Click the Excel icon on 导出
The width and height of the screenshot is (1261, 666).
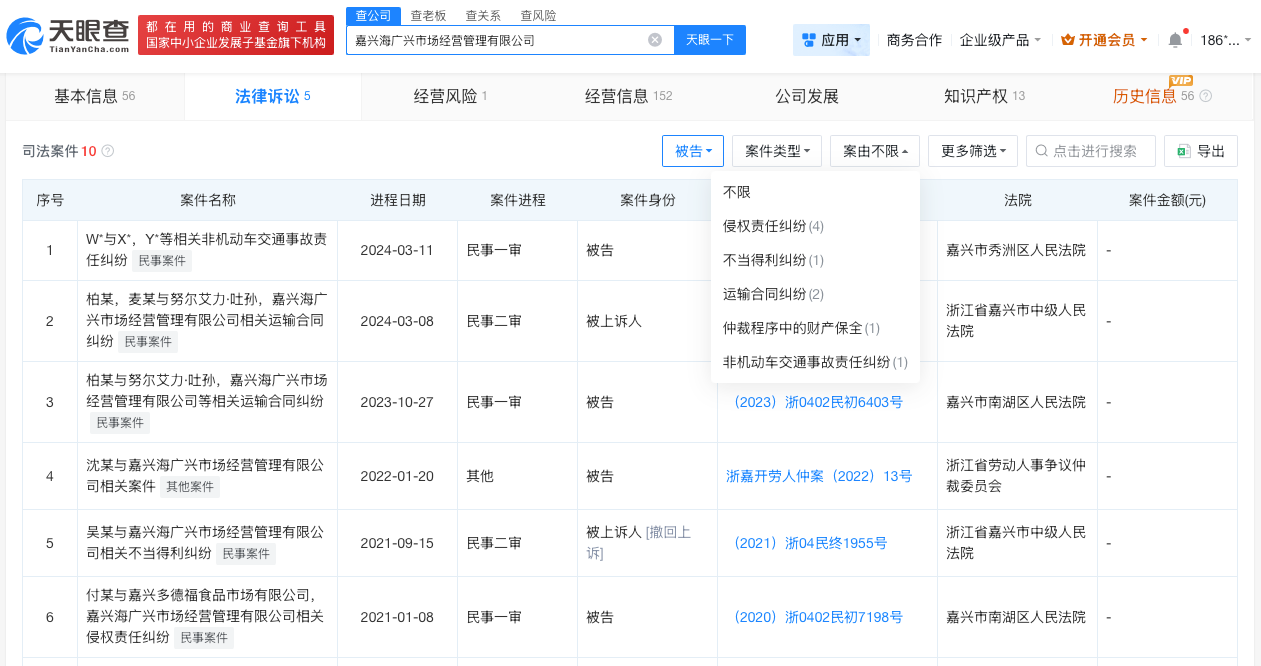coord(1184,151)
